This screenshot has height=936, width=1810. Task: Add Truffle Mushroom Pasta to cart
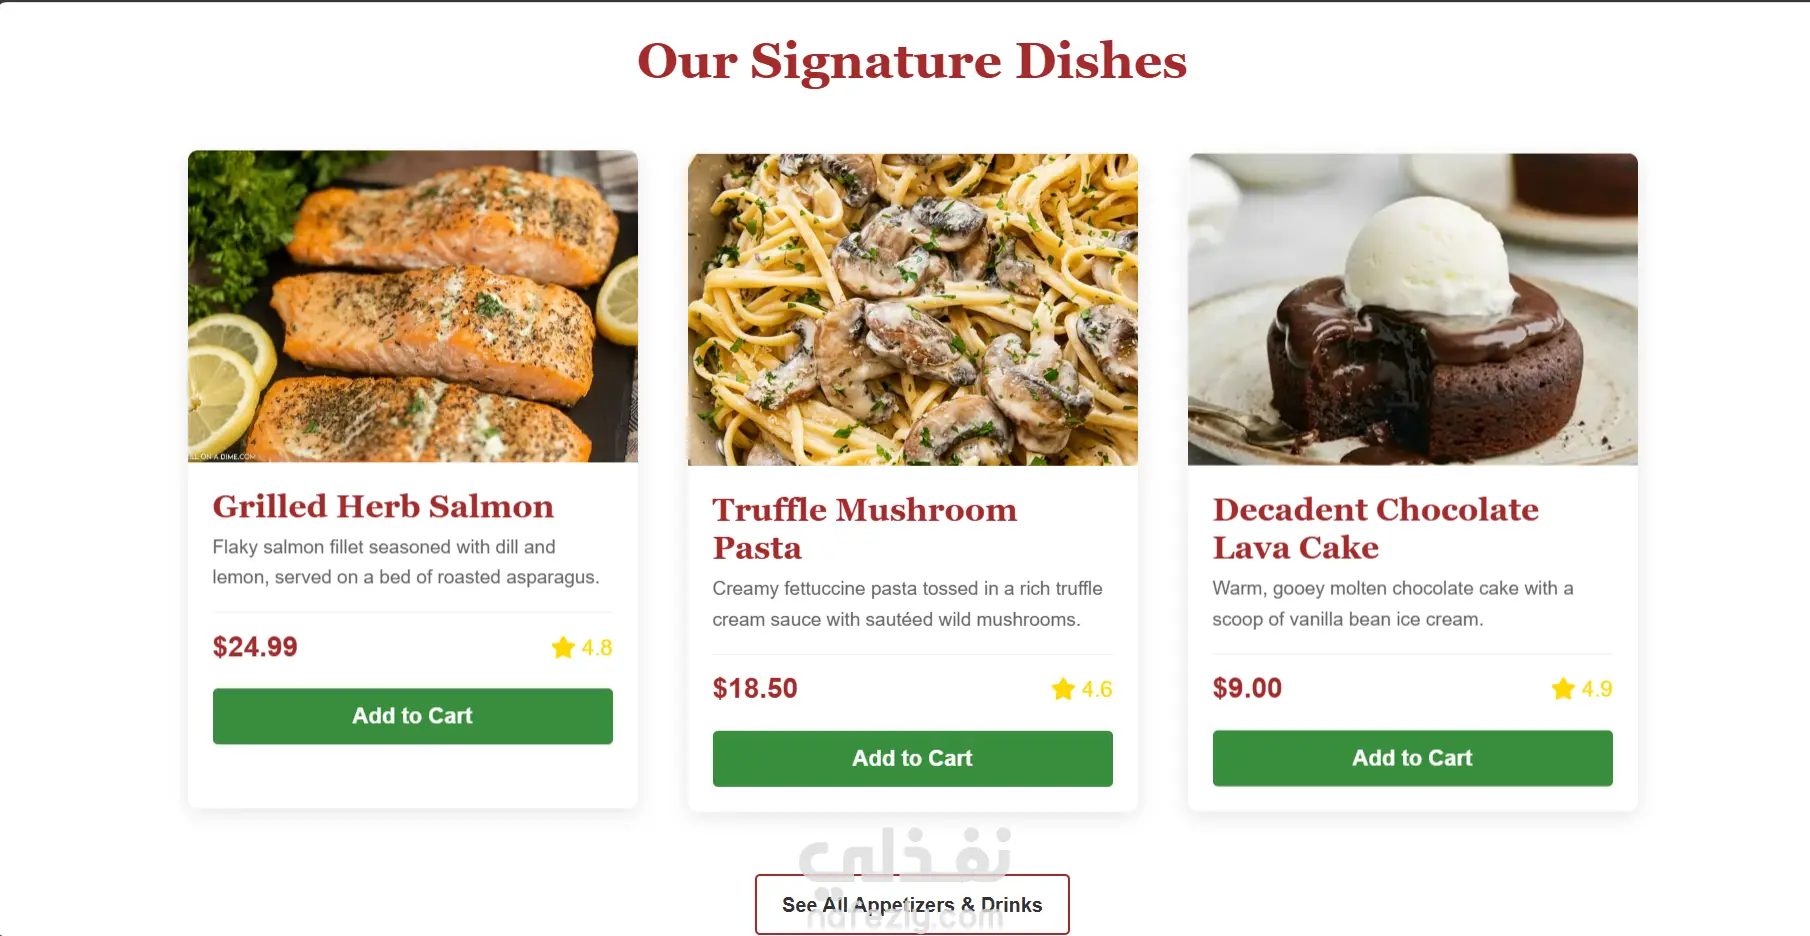[913, 759]
